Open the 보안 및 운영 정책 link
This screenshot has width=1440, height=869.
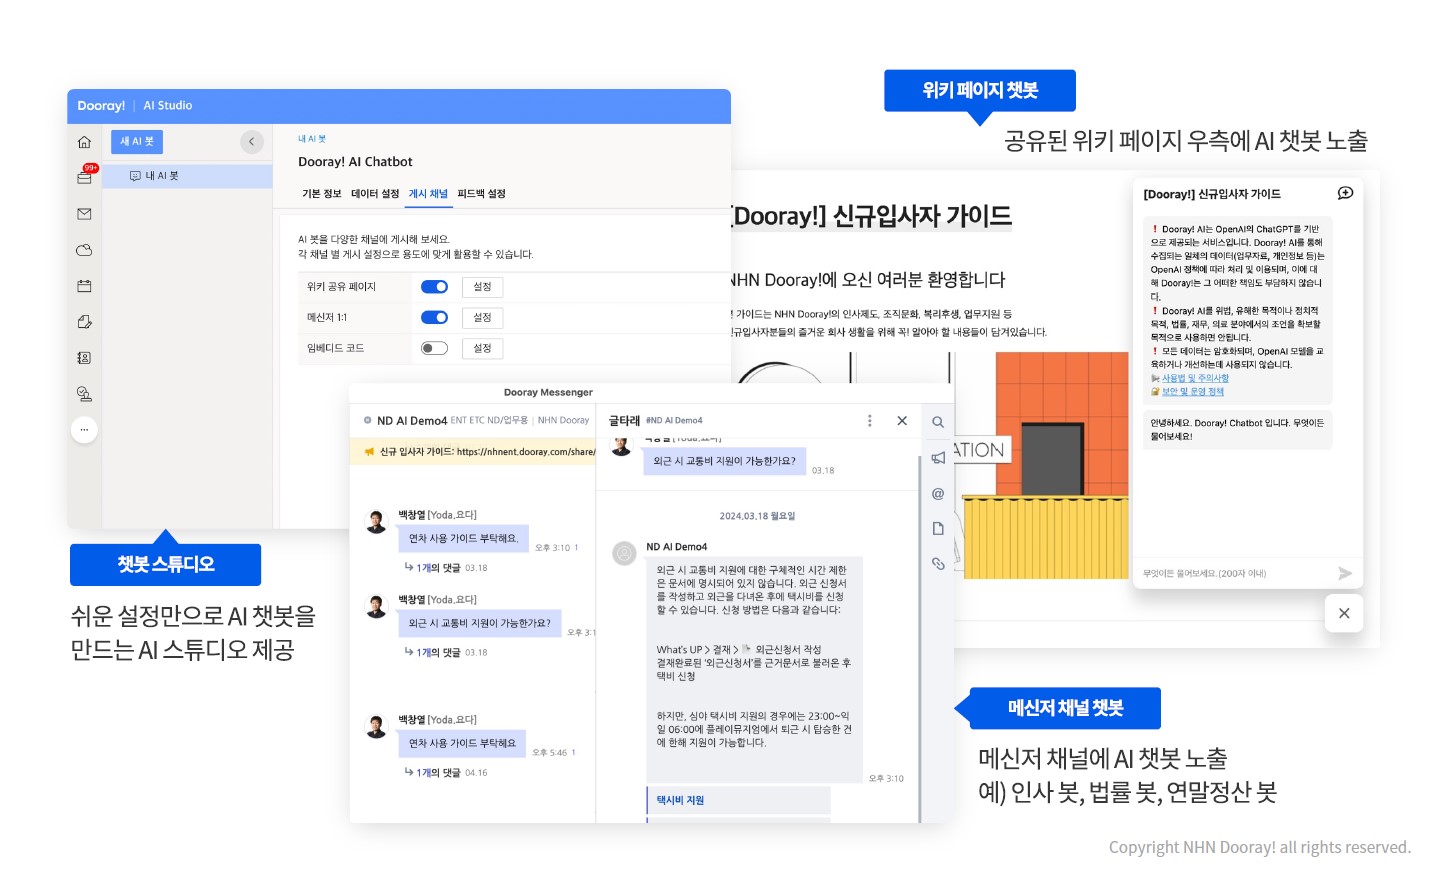point(1192,392)
